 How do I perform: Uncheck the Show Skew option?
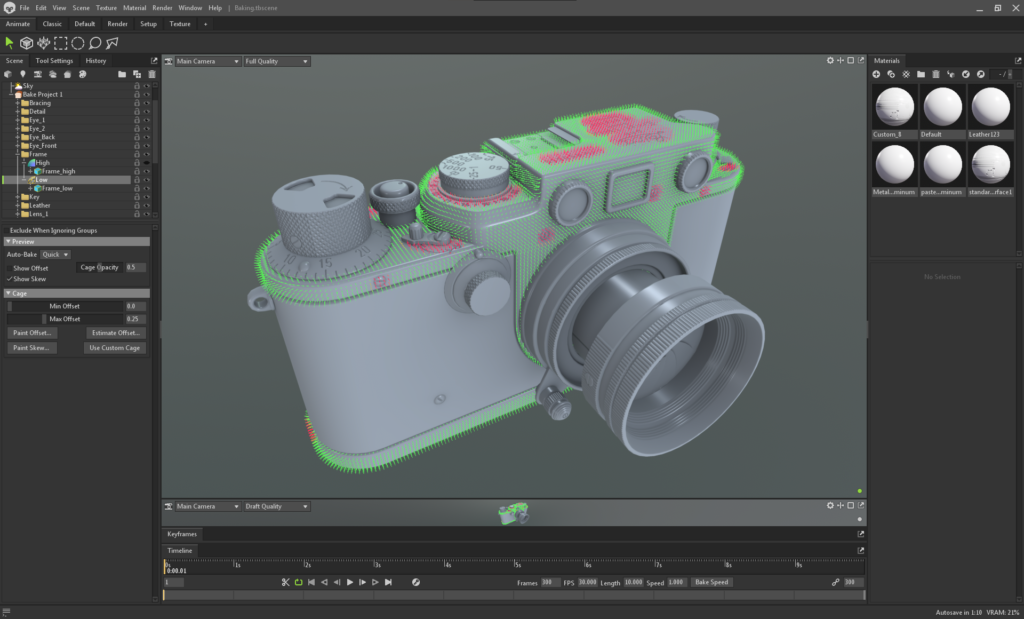pyautogui.click(x=9, y=279)
